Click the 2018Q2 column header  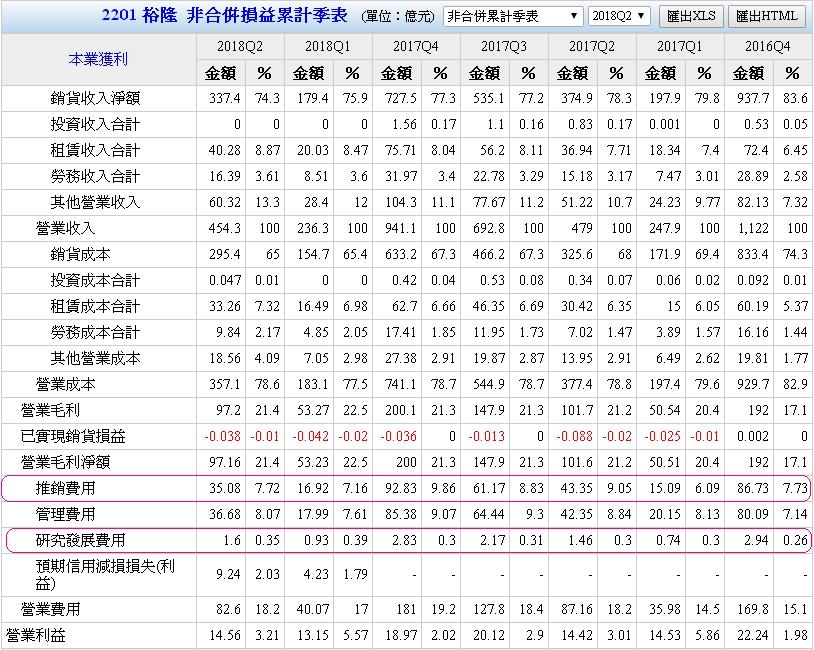[240, 46]
